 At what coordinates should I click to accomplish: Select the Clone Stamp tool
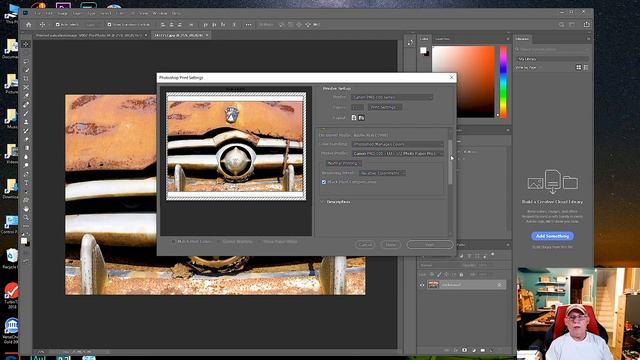(x=26, y=122)
